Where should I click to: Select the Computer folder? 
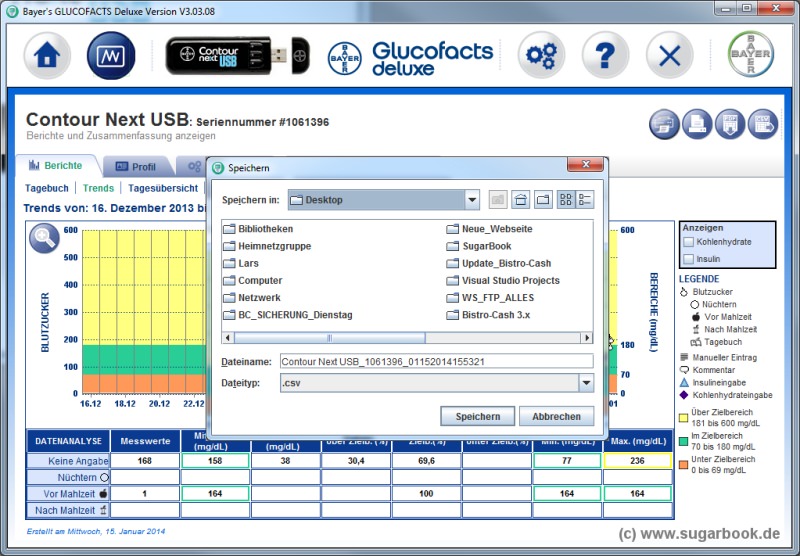pyautogui.click(x=253, y=281)
